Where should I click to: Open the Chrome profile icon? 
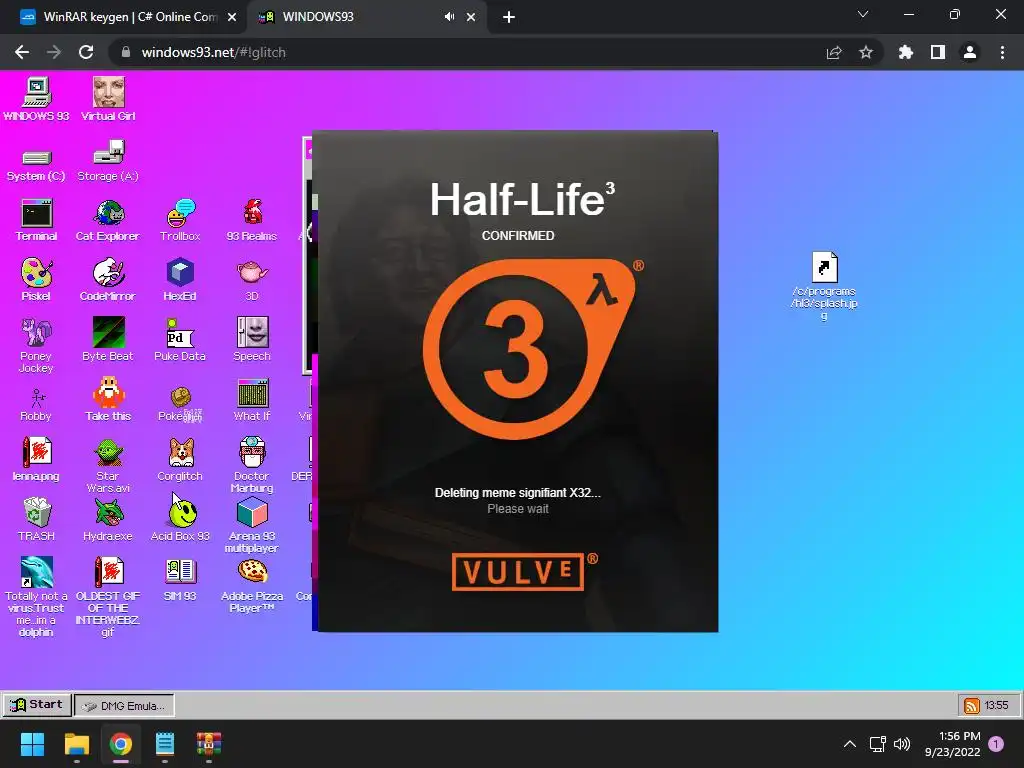coord(970,52)
